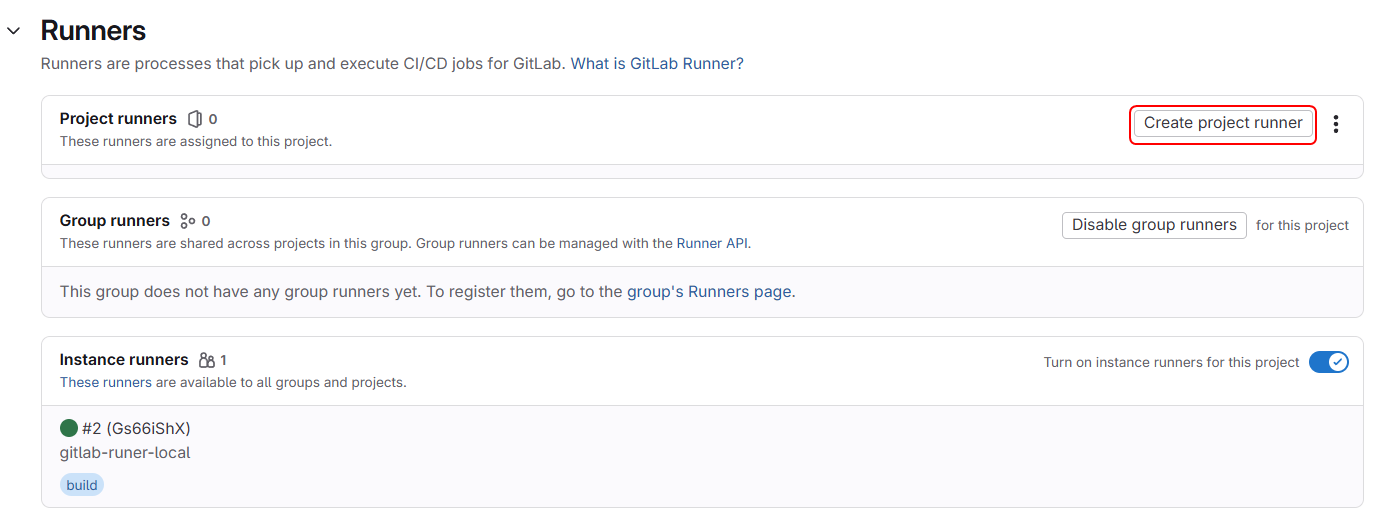Open the What is GitLab Runner link

[x=656, y=63]
